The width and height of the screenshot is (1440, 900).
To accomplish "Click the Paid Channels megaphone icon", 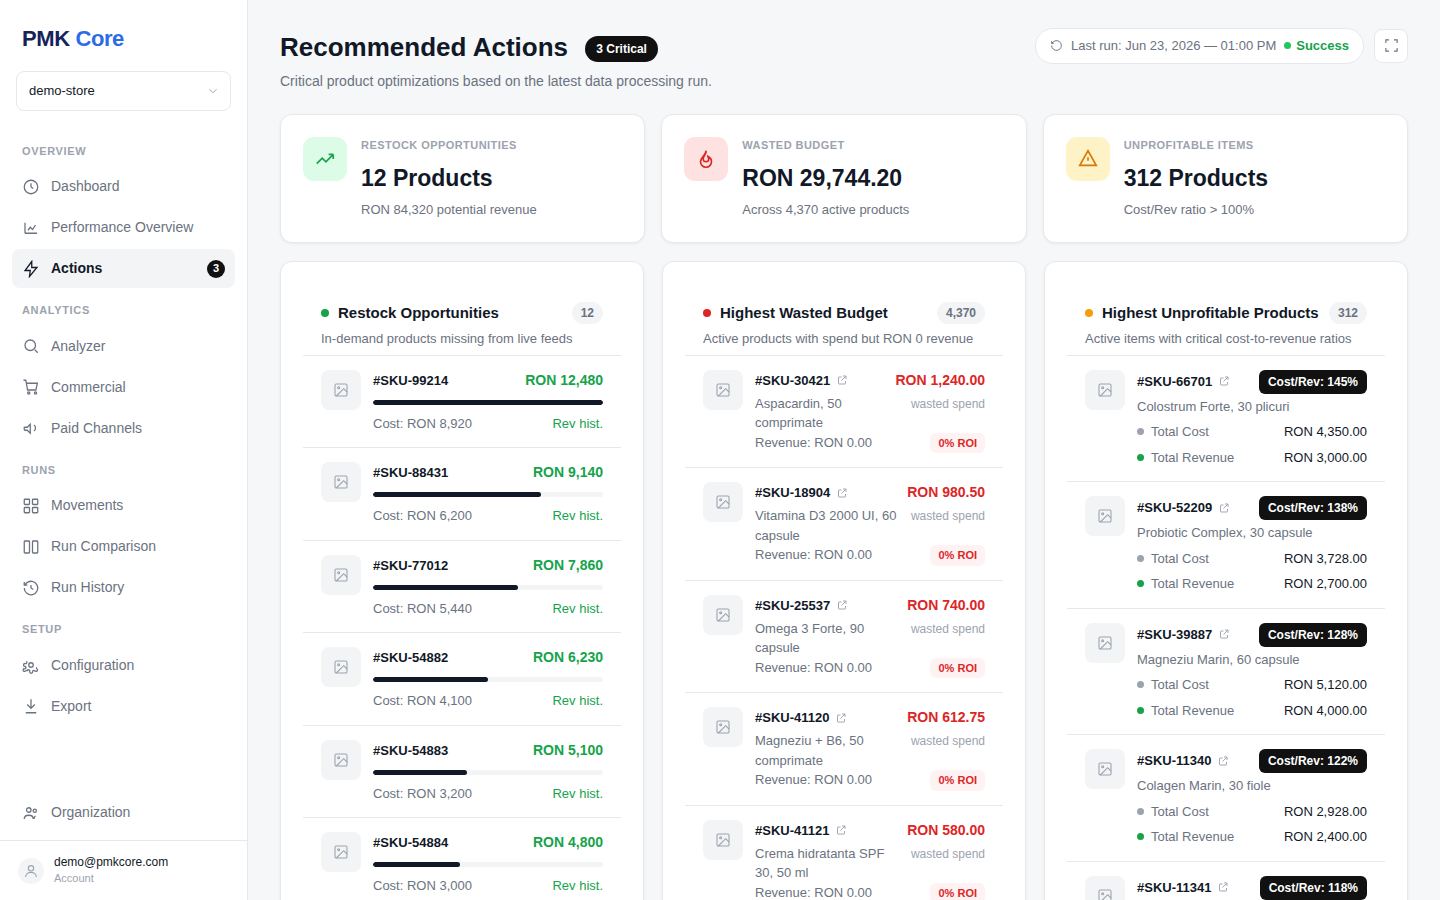I will [x=31, y=429].
